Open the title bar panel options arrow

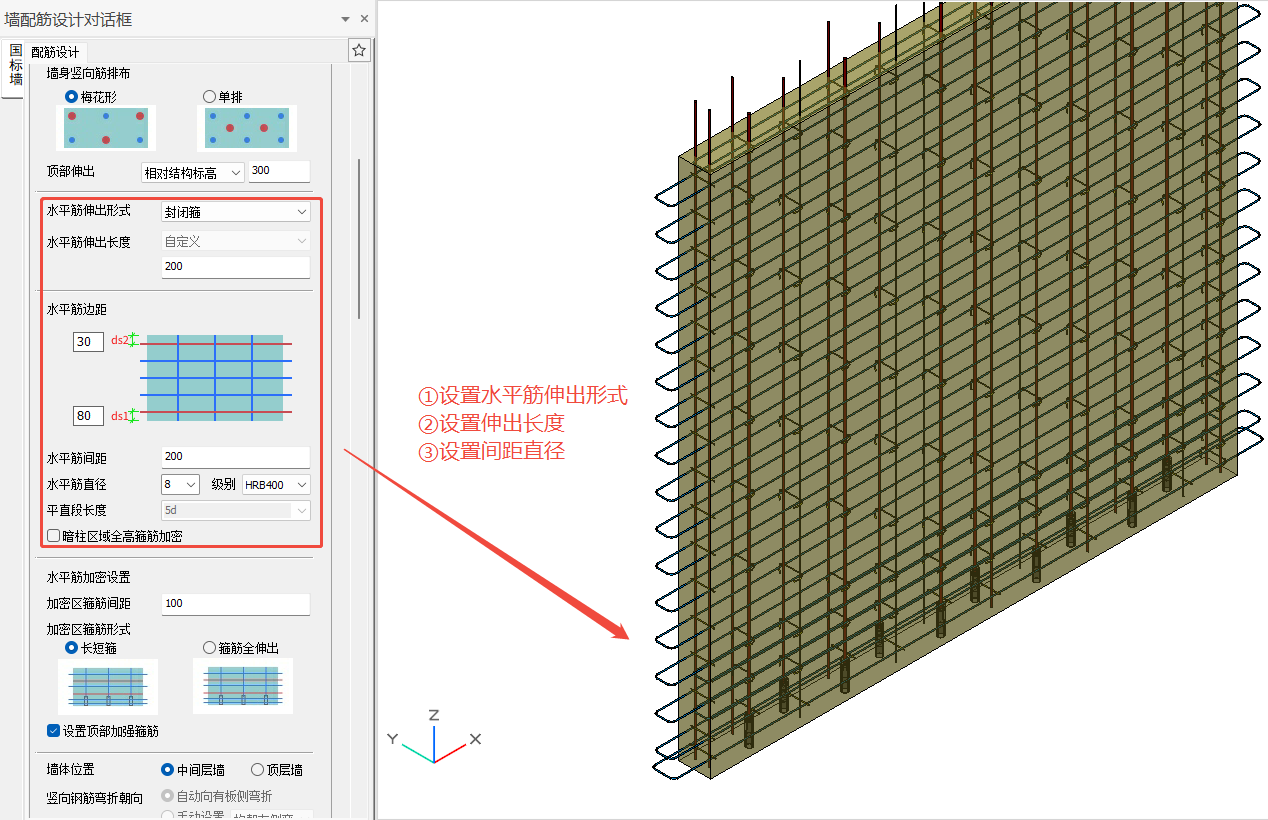(346, 19)
